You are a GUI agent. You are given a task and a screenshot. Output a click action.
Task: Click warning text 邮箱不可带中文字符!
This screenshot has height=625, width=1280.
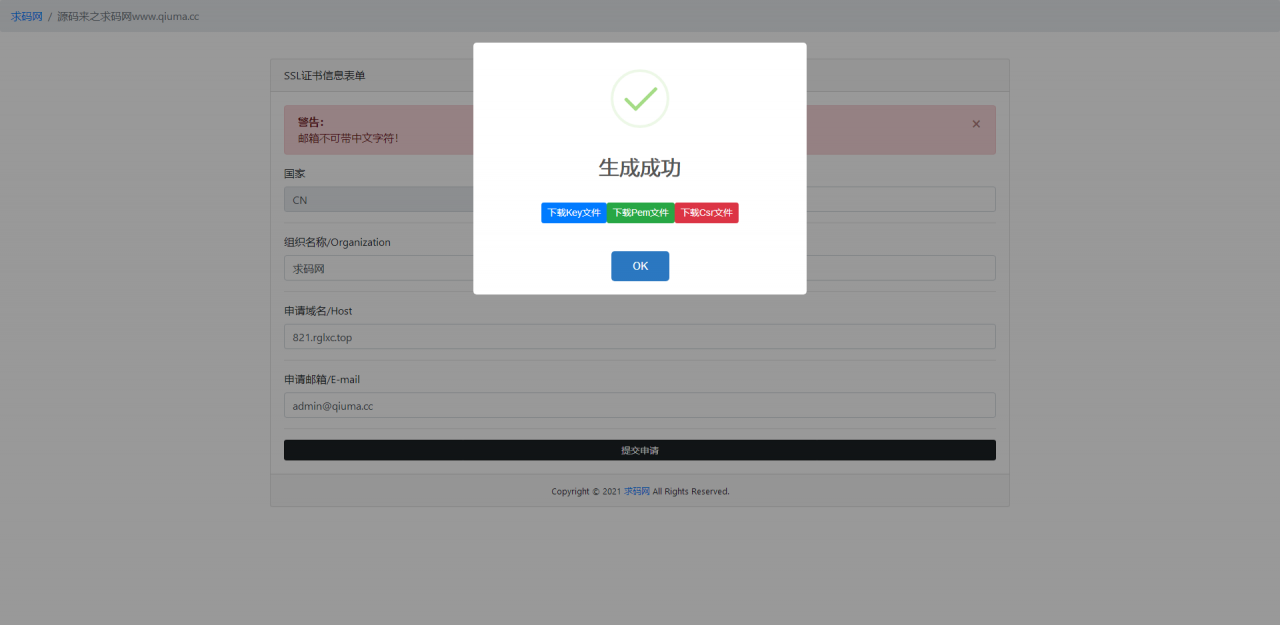(349, 138)
